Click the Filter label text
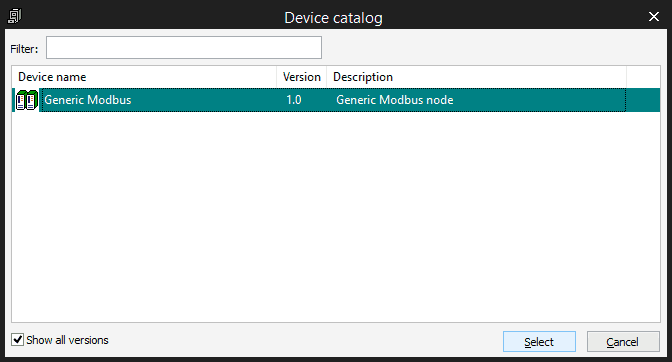Viewport: 672px width, 362px height. 24,49
